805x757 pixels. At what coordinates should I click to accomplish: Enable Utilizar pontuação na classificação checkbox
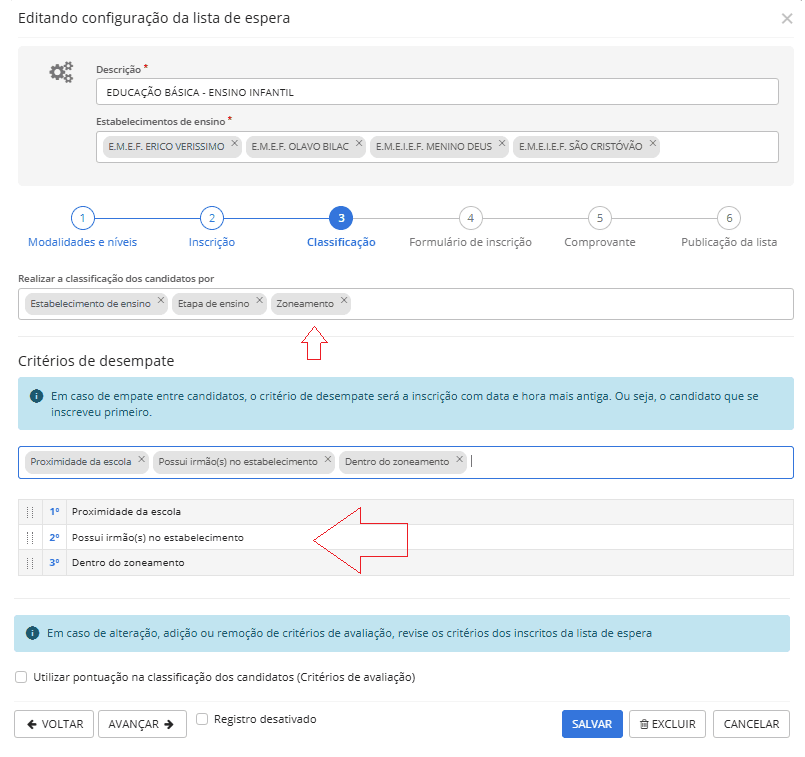point(22,677)
